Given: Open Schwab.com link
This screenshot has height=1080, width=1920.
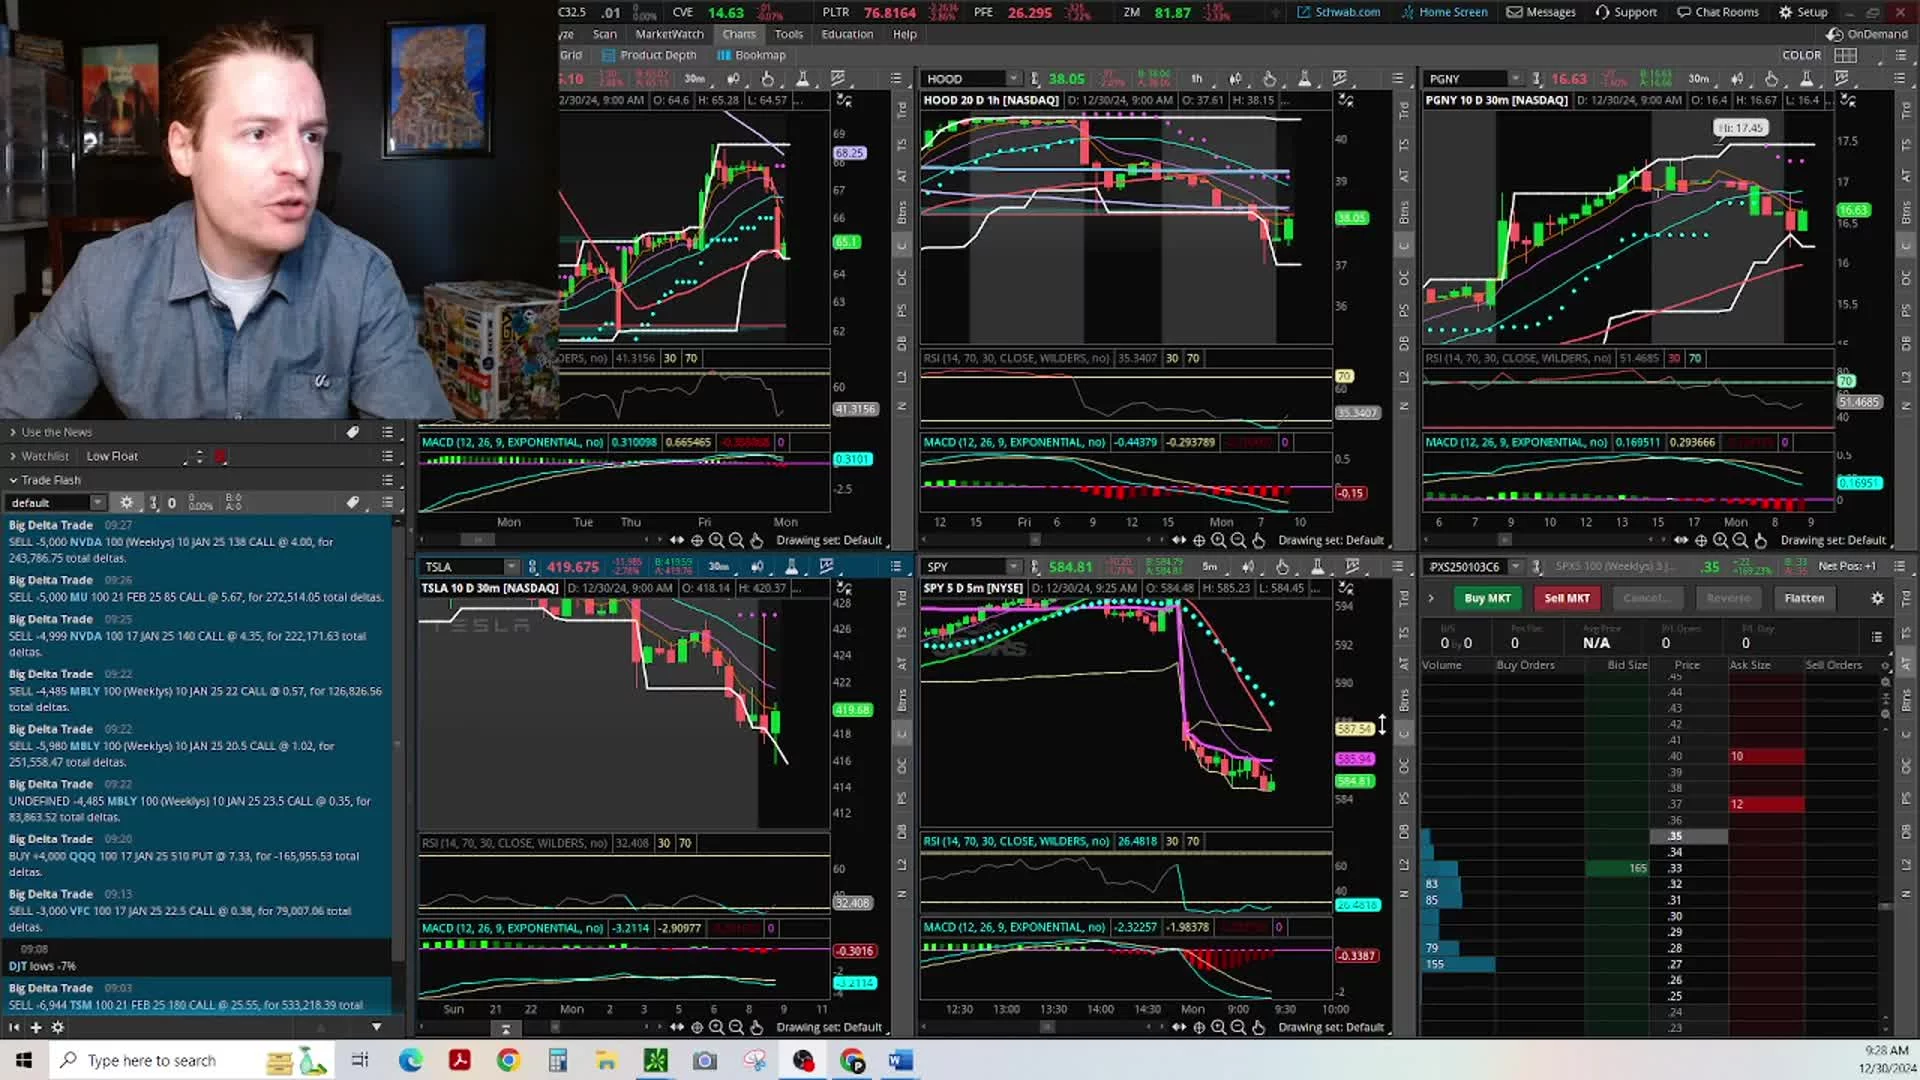Looking at the screenshot, I should pos(1338,12).
